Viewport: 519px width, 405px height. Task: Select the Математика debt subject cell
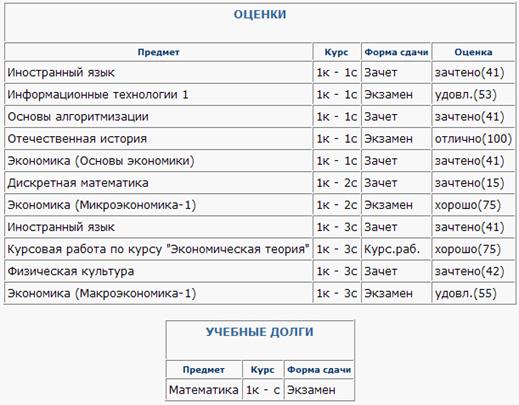[x=204, y=389]
